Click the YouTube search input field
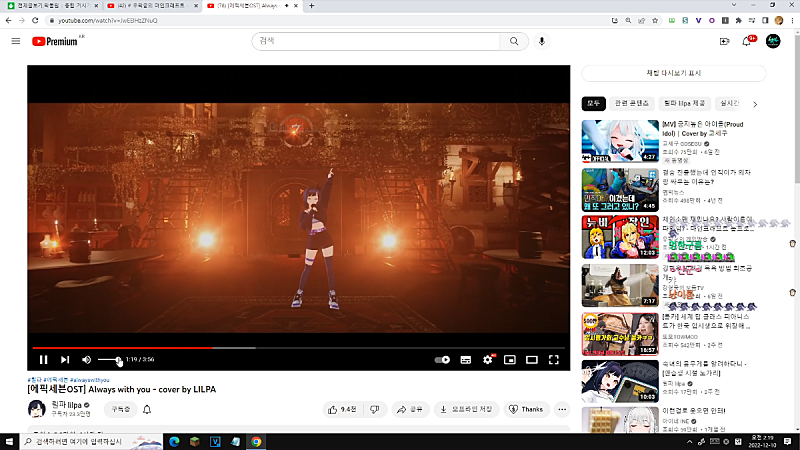Viewport: 800px width, 450px height. tap(376, 41)
